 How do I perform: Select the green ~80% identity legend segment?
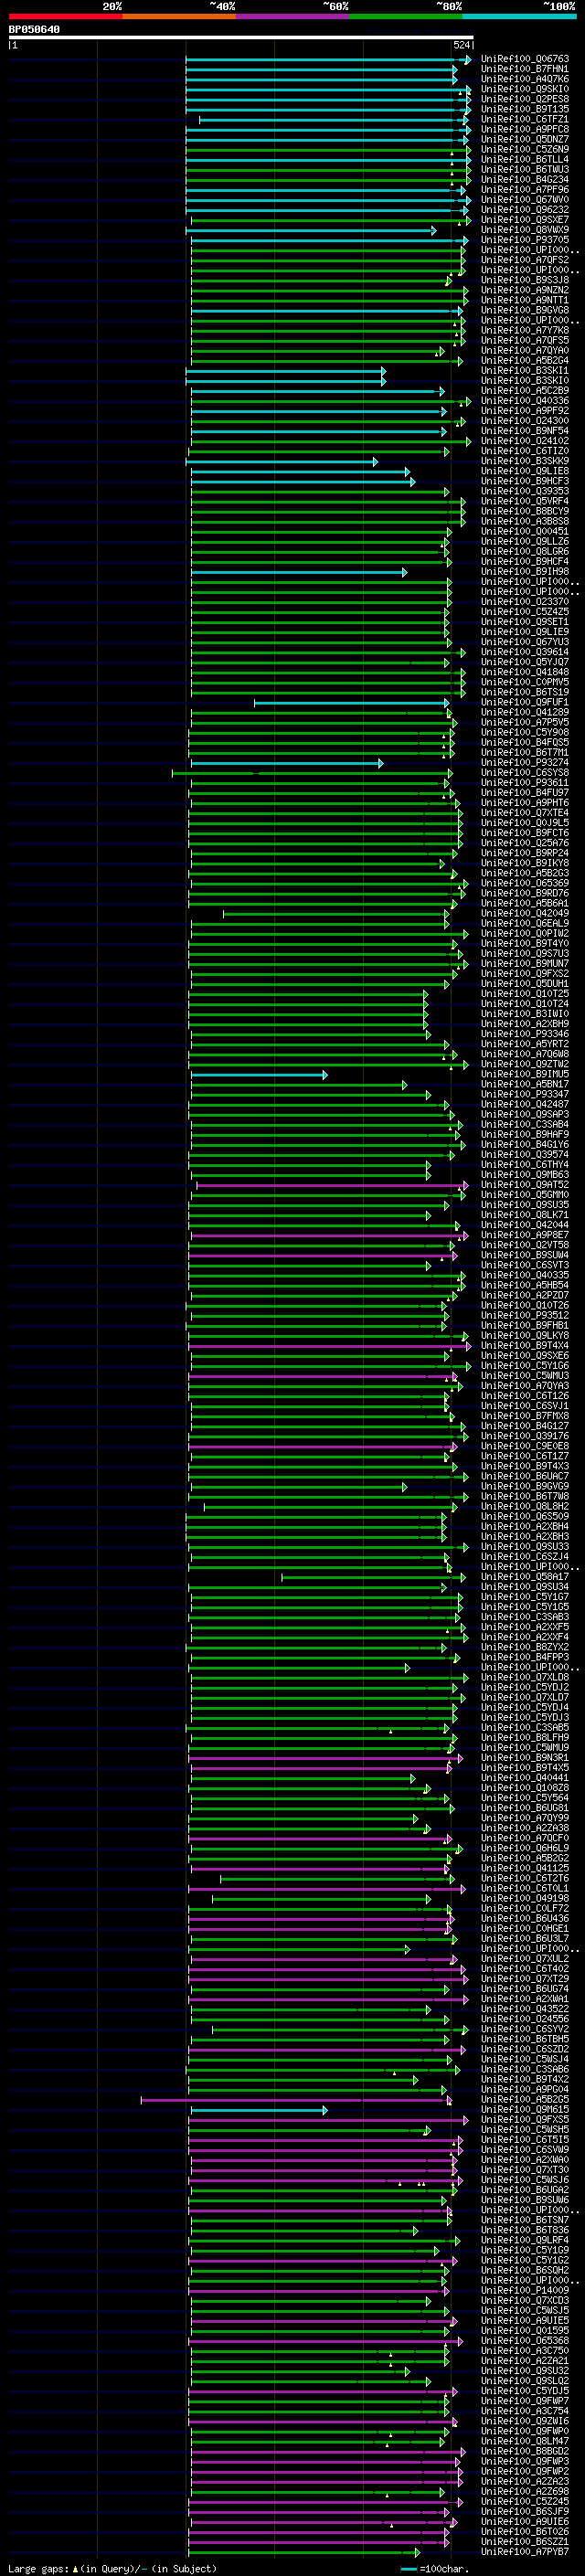point(406,17)
